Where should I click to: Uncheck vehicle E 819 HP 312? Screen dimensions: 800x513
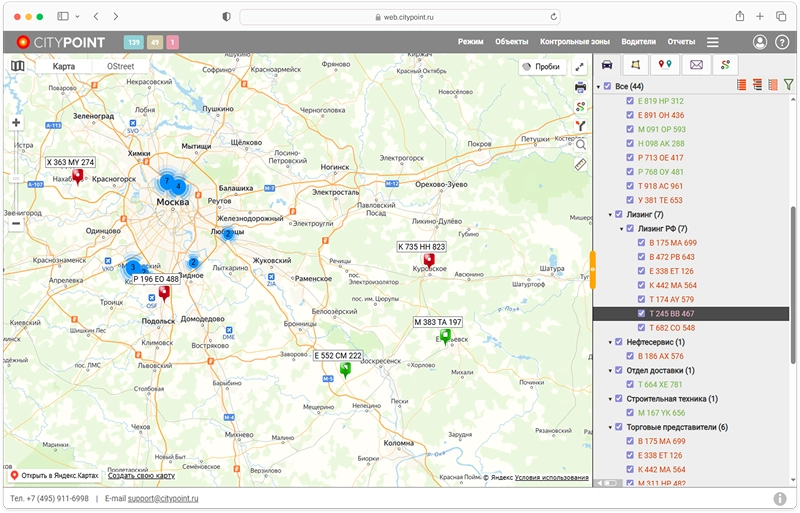point(630,101)
